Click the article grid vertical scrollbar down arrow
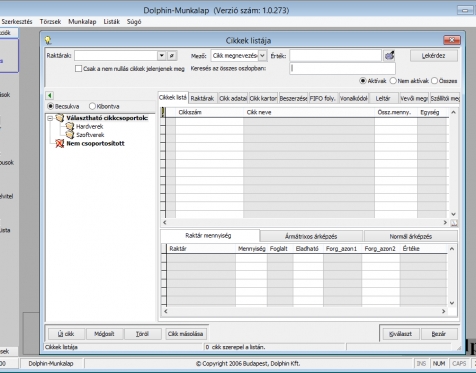The image size is (476, 373). click(453, 214)
